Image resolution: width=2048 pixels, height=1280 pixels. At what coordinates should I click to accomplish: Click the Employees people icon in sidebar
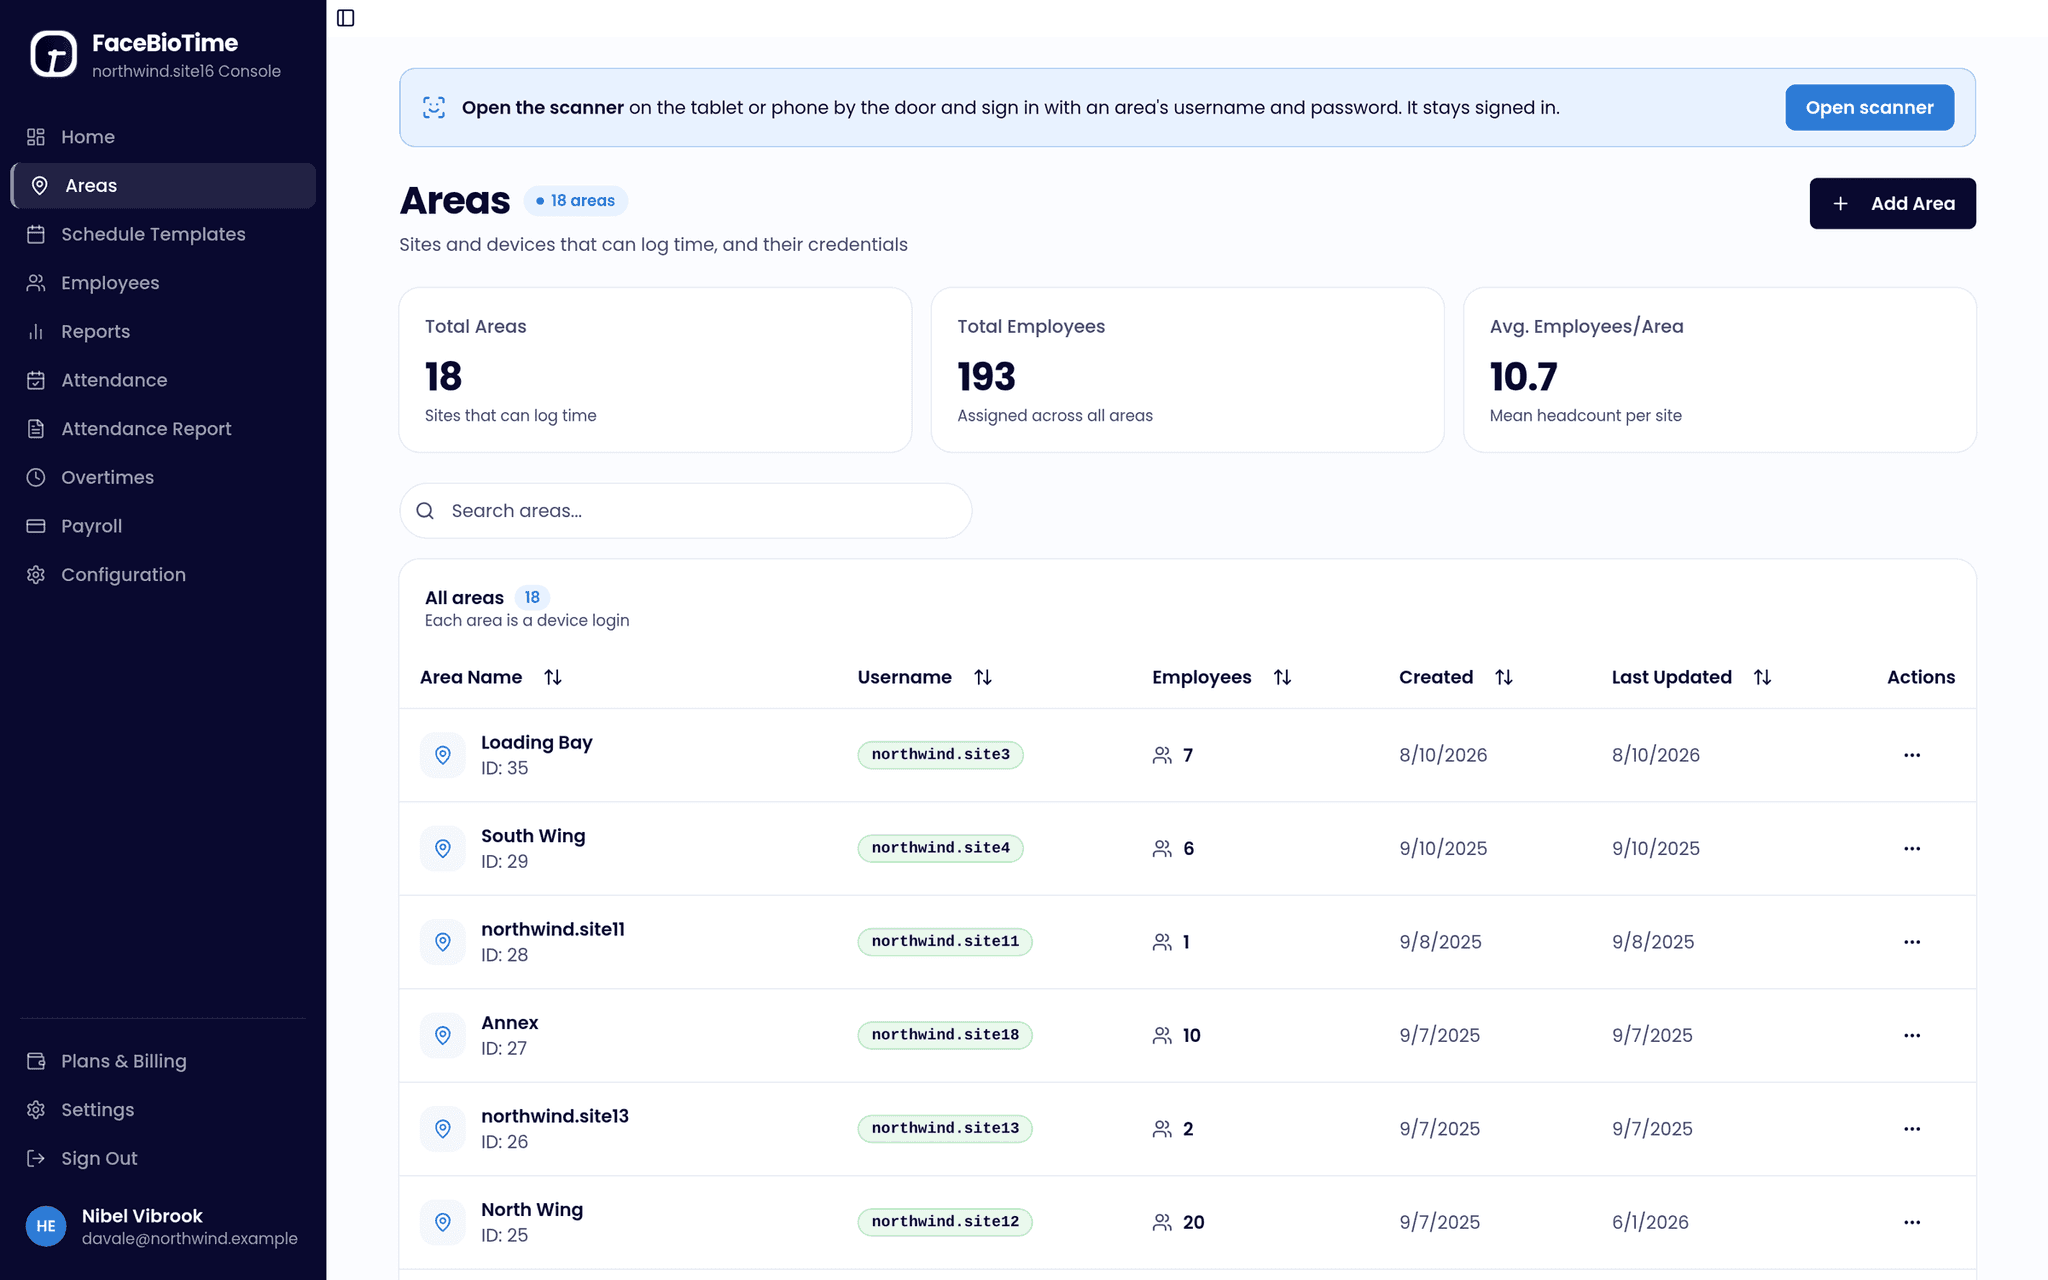point(36,283)
